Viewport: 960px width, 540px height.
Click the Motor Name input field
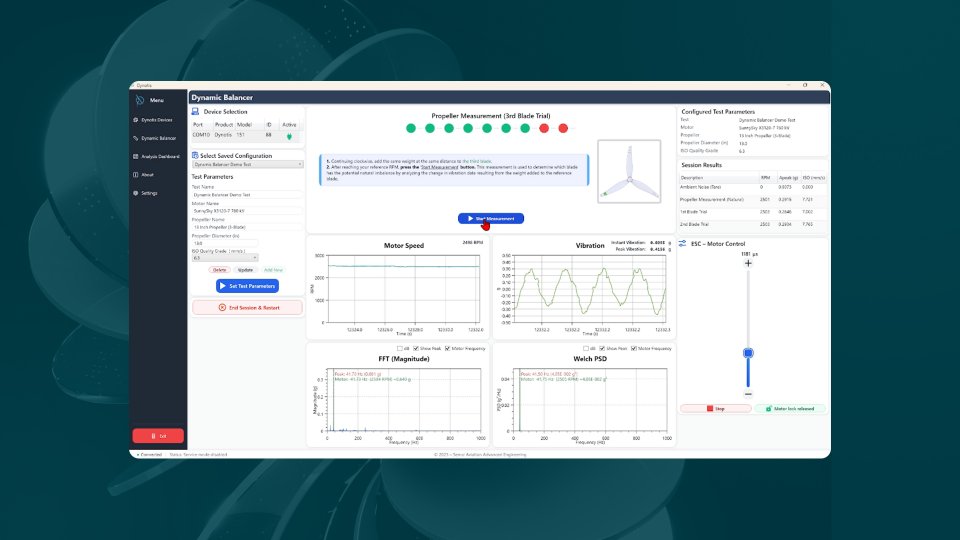pos(247,211)
